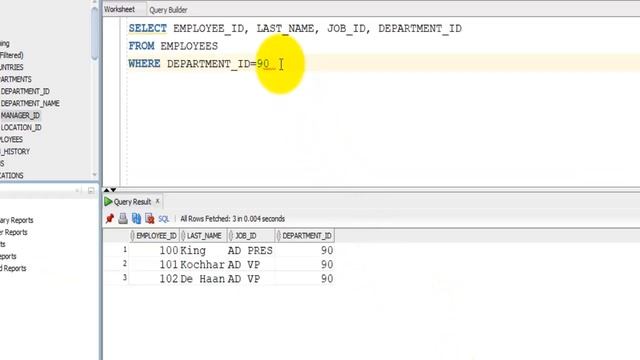Place cursor on DEPARTMENT_ID=90 in the WHERE clause

(x=218, y=64)
